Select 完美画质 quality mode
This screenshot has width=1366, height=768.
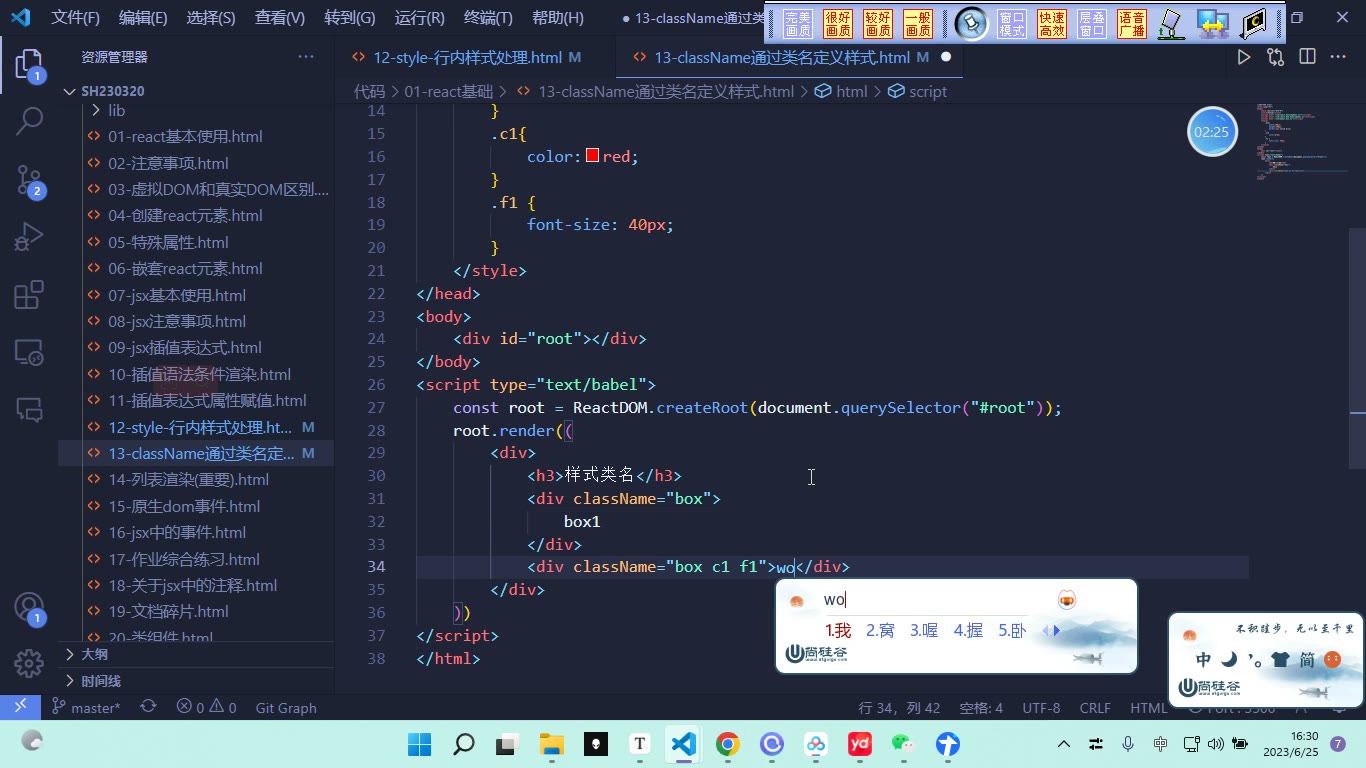798,23
